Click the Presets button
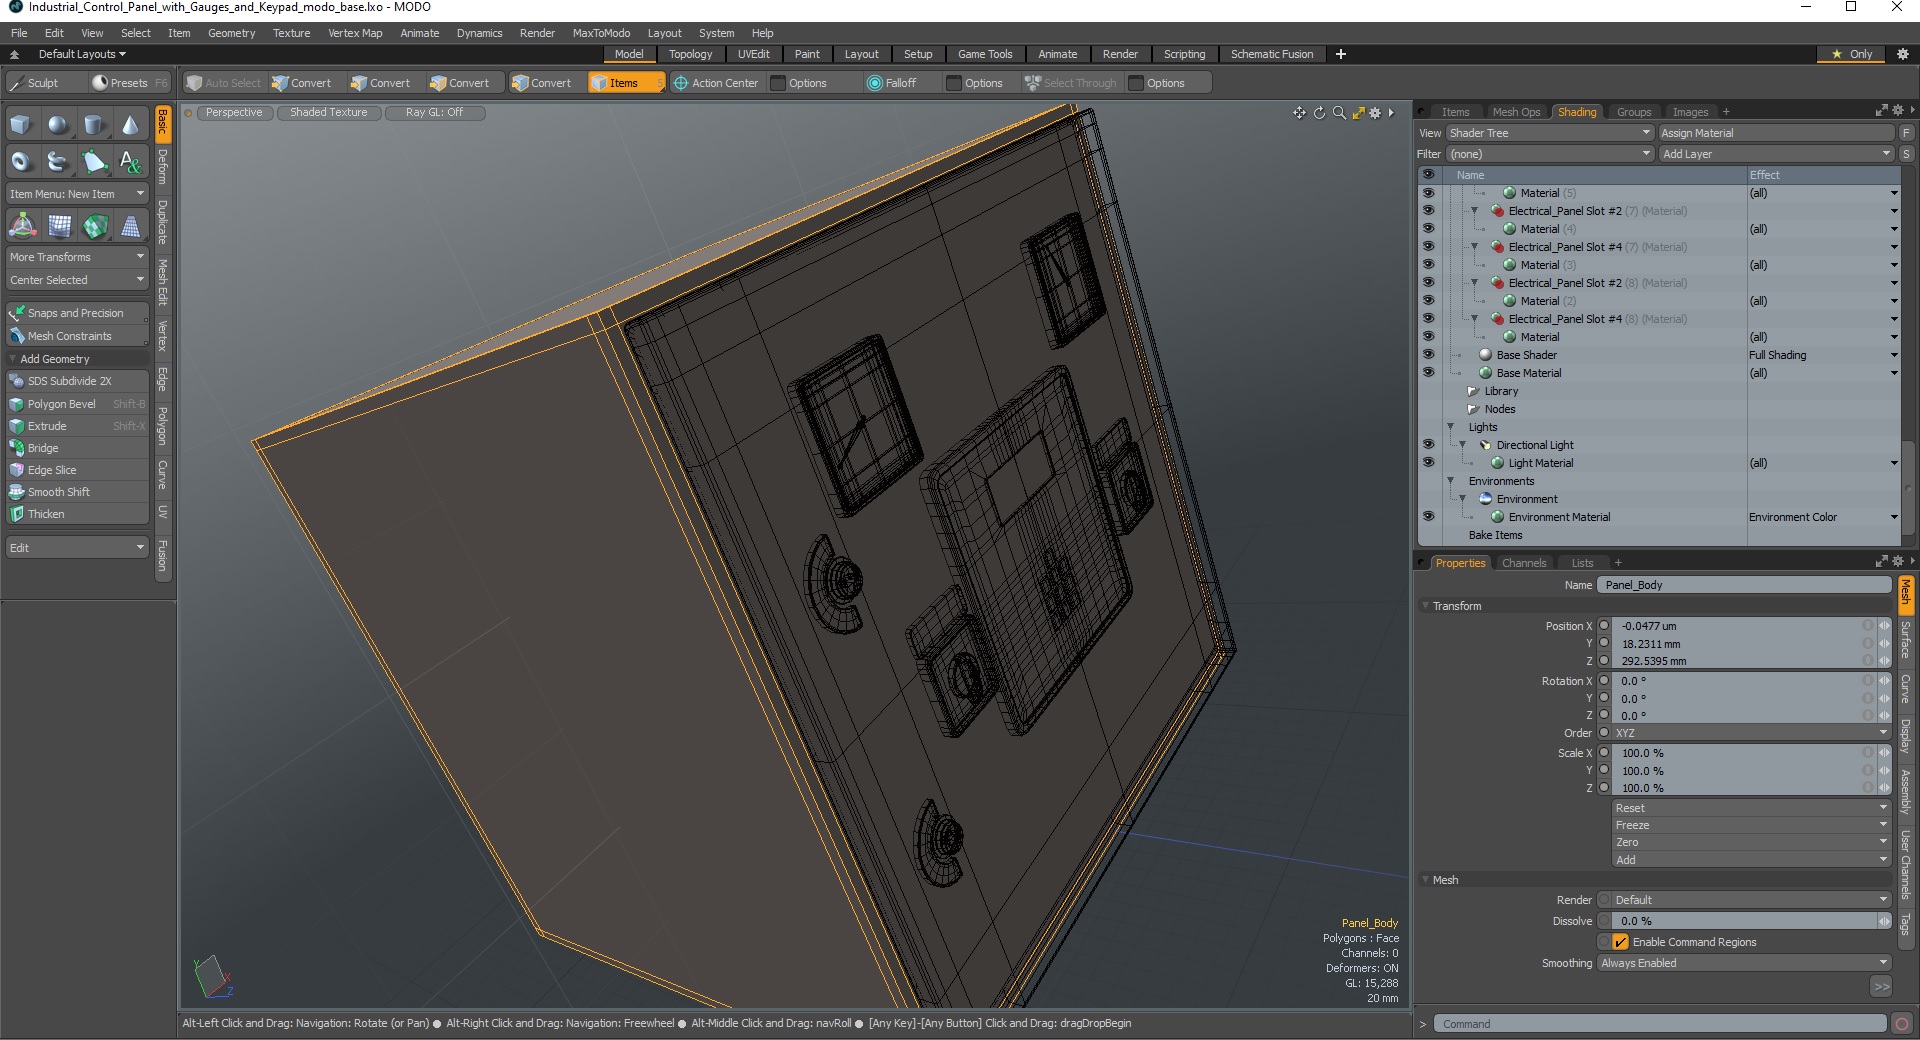1920x1040 pixels. [x=129, y=83]
